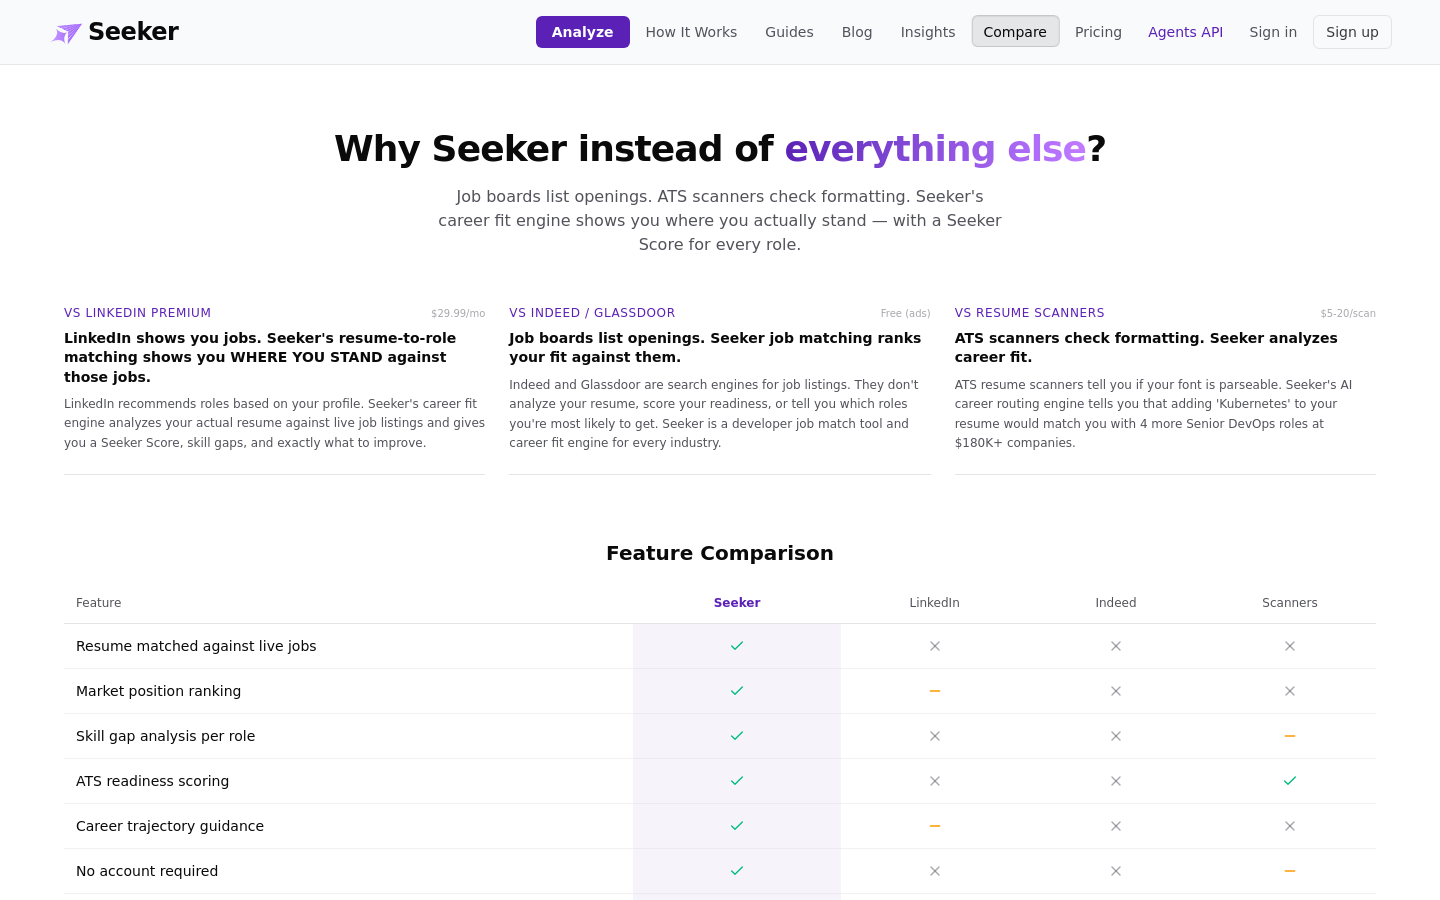The height and width of the screenshot is (900, 1440).
Task: Click Indeed X mark for Career trajectory guidance
Action: pyautogui.click(x=1116, y=826)
